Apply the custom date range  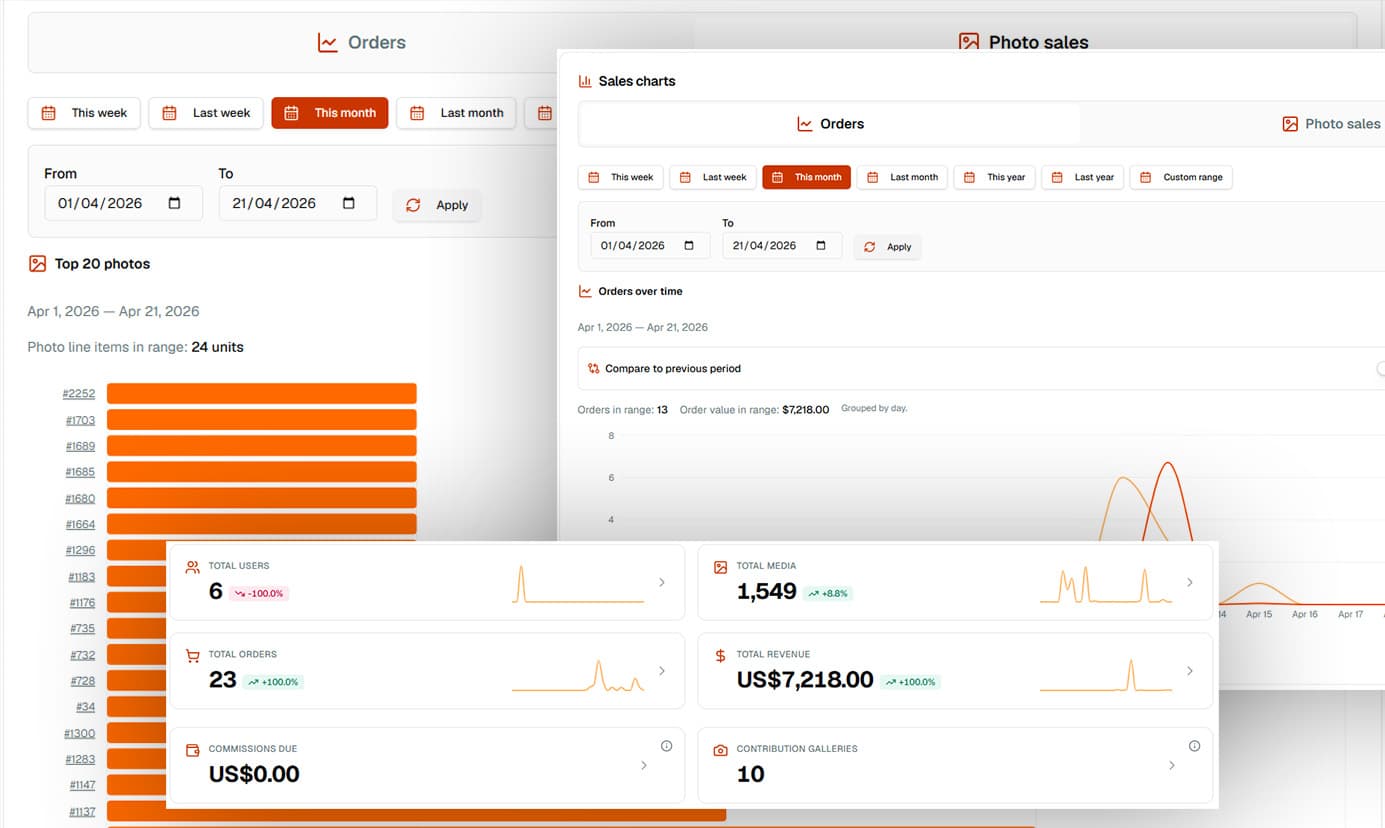click(889, 247)
